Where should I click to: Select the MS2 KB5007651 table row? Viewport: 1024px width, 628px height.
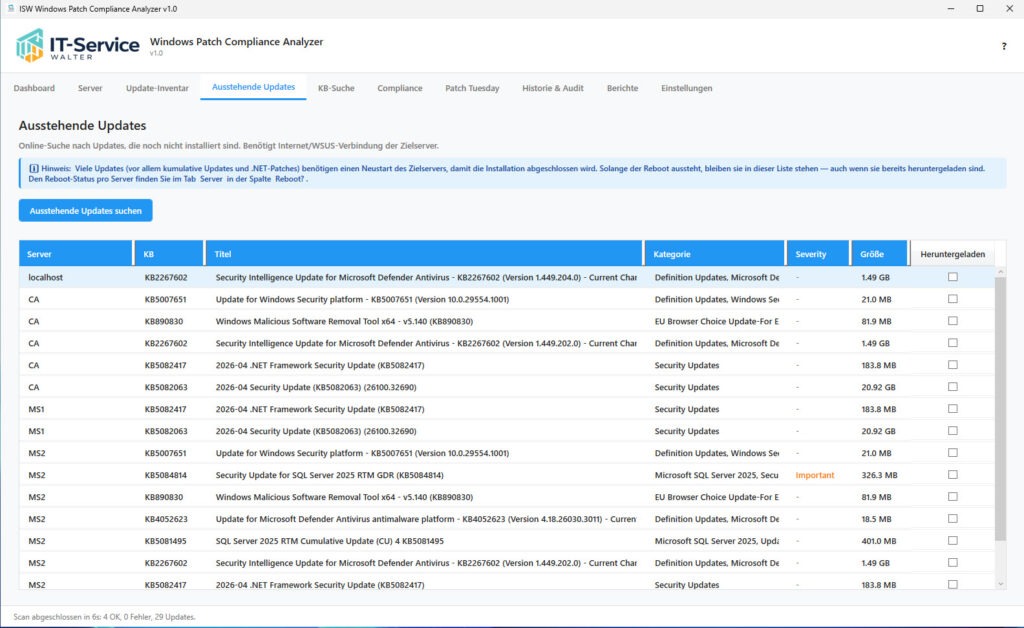pos(400,453)
